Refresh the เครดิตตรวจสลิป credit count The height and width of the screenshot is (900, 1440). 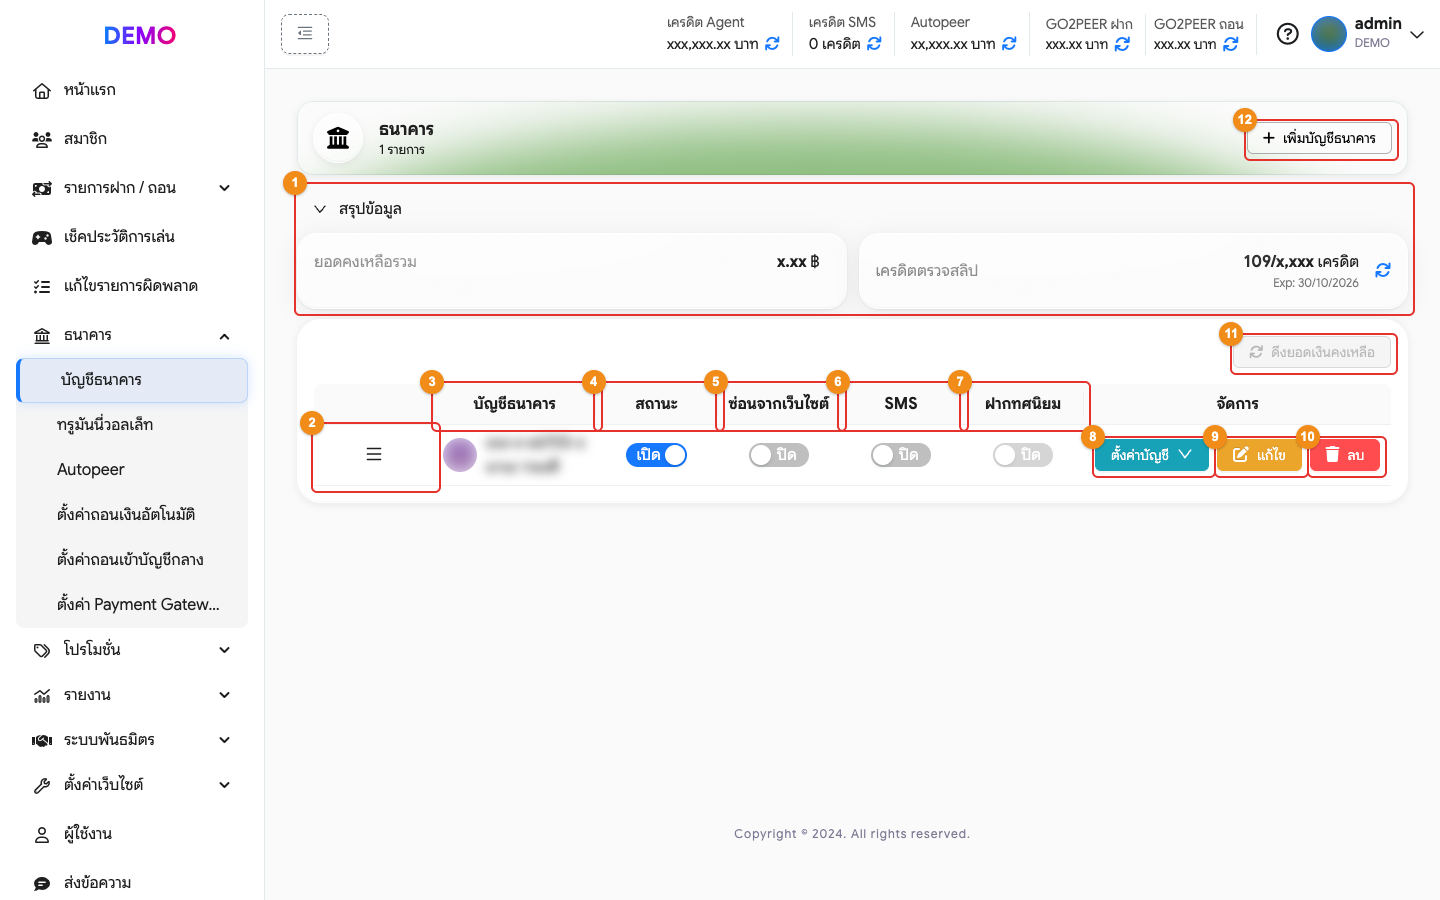click(x=1383, y=270)
